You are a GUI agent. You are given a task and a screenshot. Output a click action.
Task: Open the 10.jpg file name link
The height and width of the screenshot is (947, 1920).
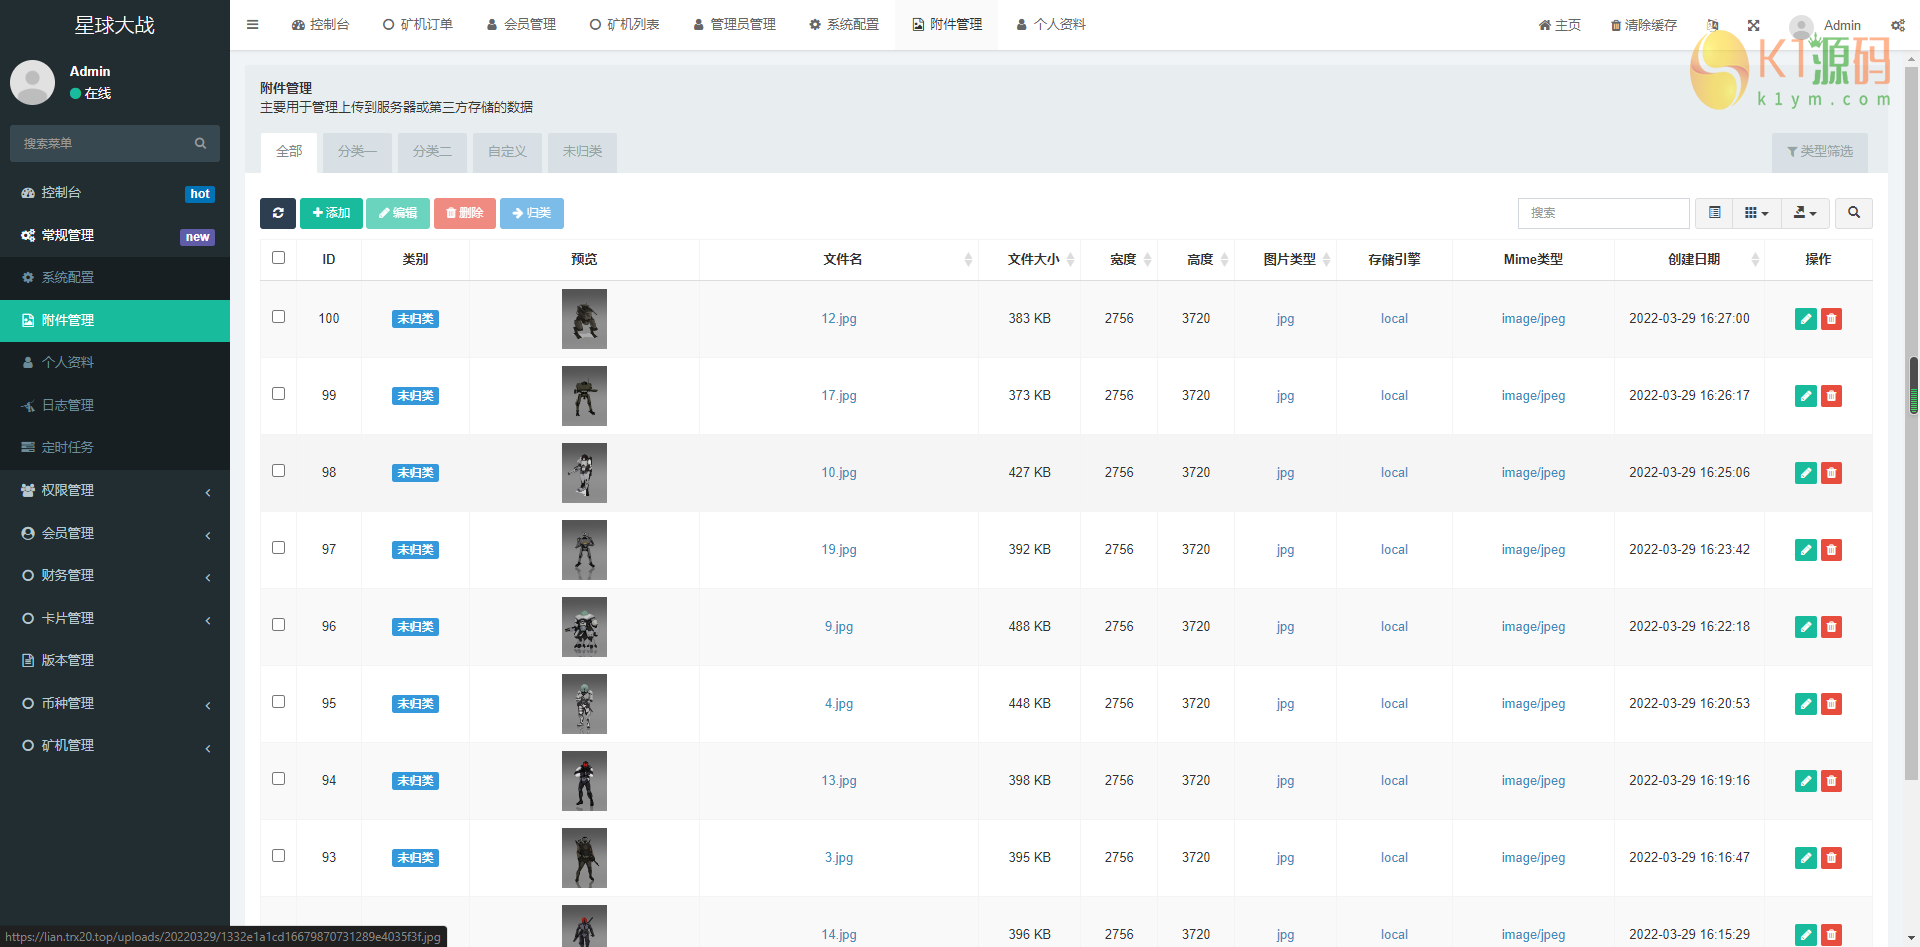[839, 473]
